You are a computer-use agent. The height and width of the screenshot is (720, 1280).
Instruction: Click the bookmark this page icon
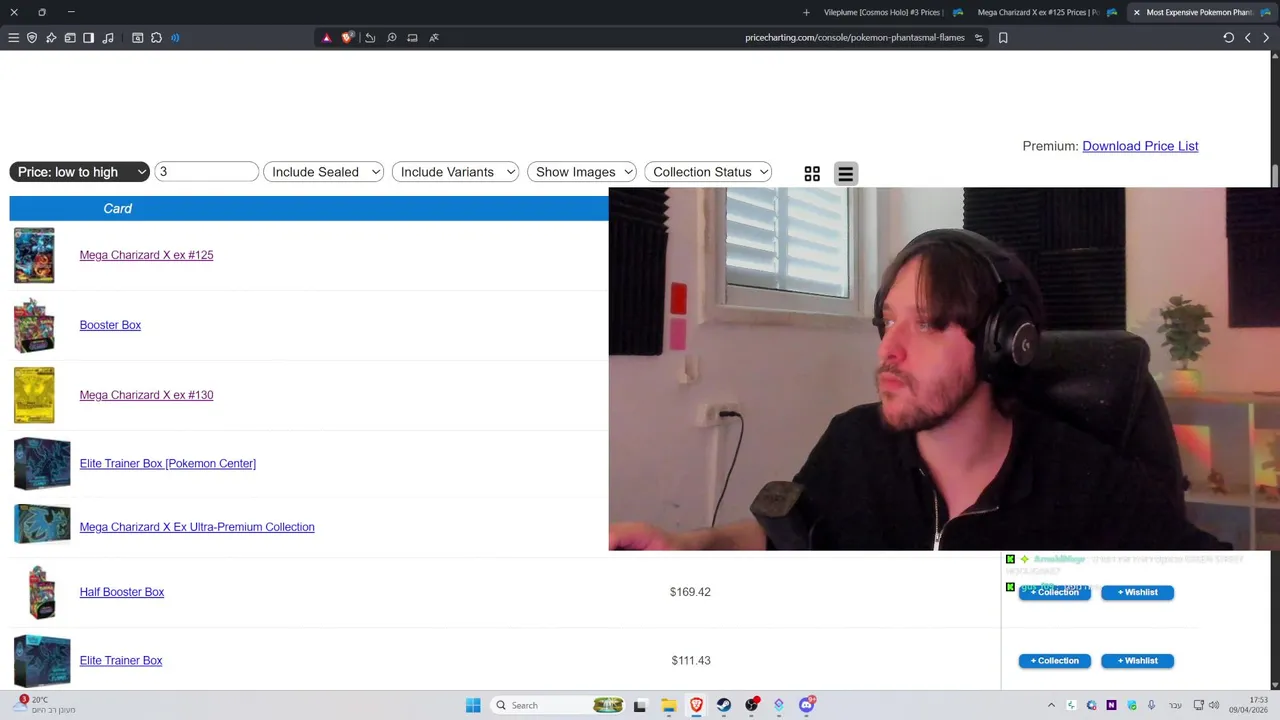1003,38
